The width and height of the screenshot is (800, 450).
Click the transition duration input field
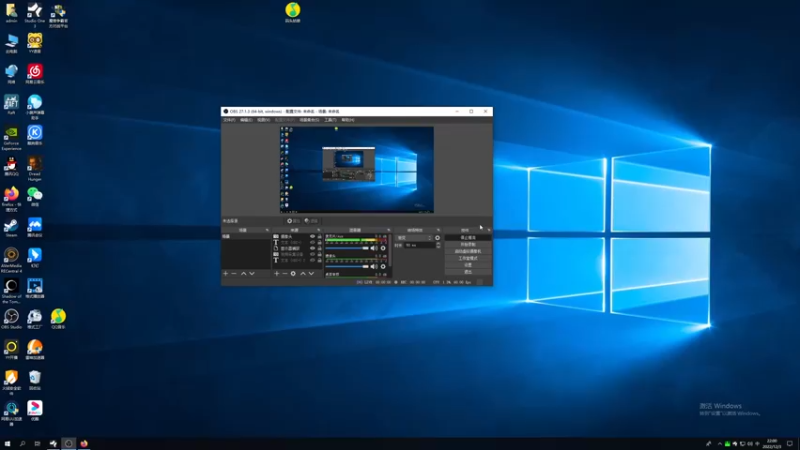[420, 245]
